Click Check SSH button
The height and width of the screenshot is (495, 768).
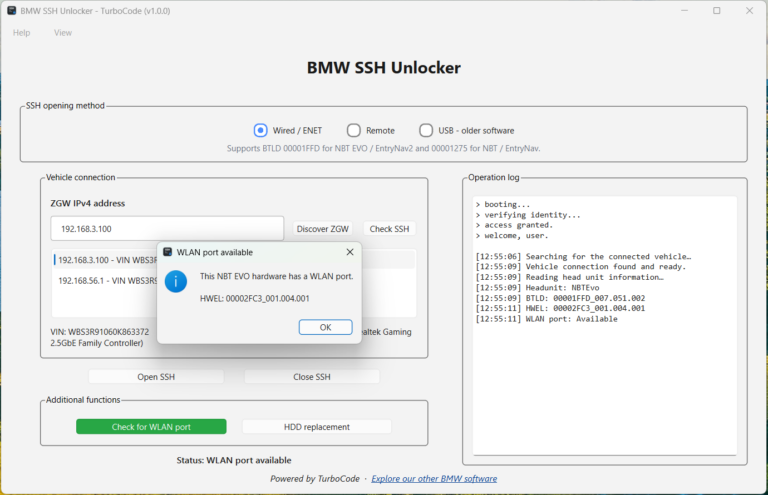click(x=389, y=229)
